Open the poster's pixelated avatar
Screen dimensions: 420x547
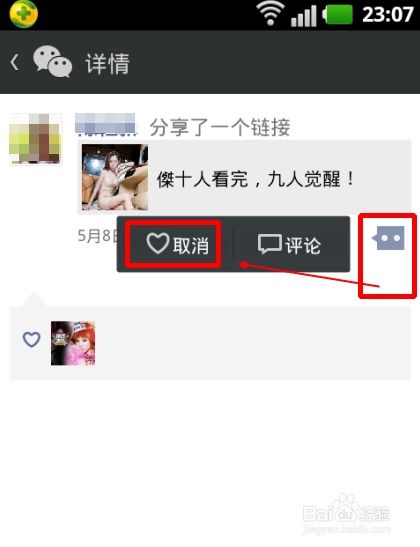pos(35,138)
